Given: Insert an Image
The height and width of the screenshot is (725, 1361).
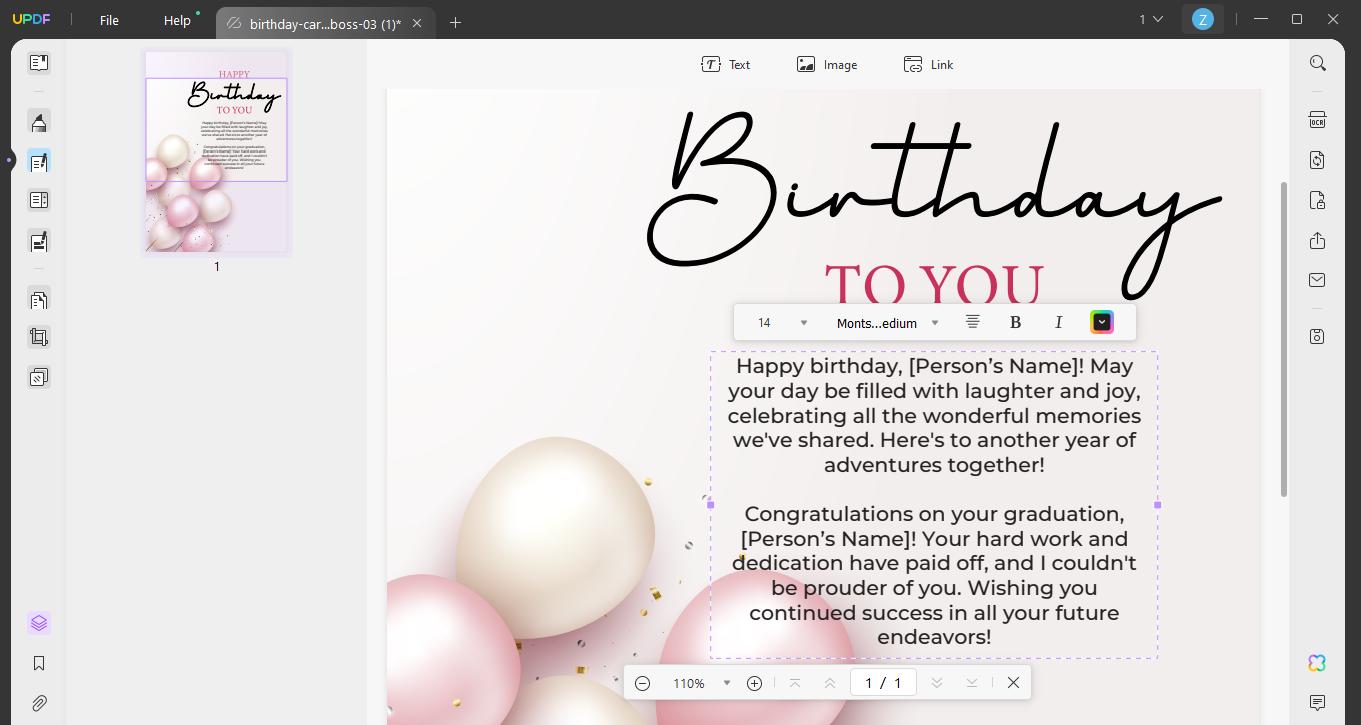Looking at the screenshot, I should point(827,64).
